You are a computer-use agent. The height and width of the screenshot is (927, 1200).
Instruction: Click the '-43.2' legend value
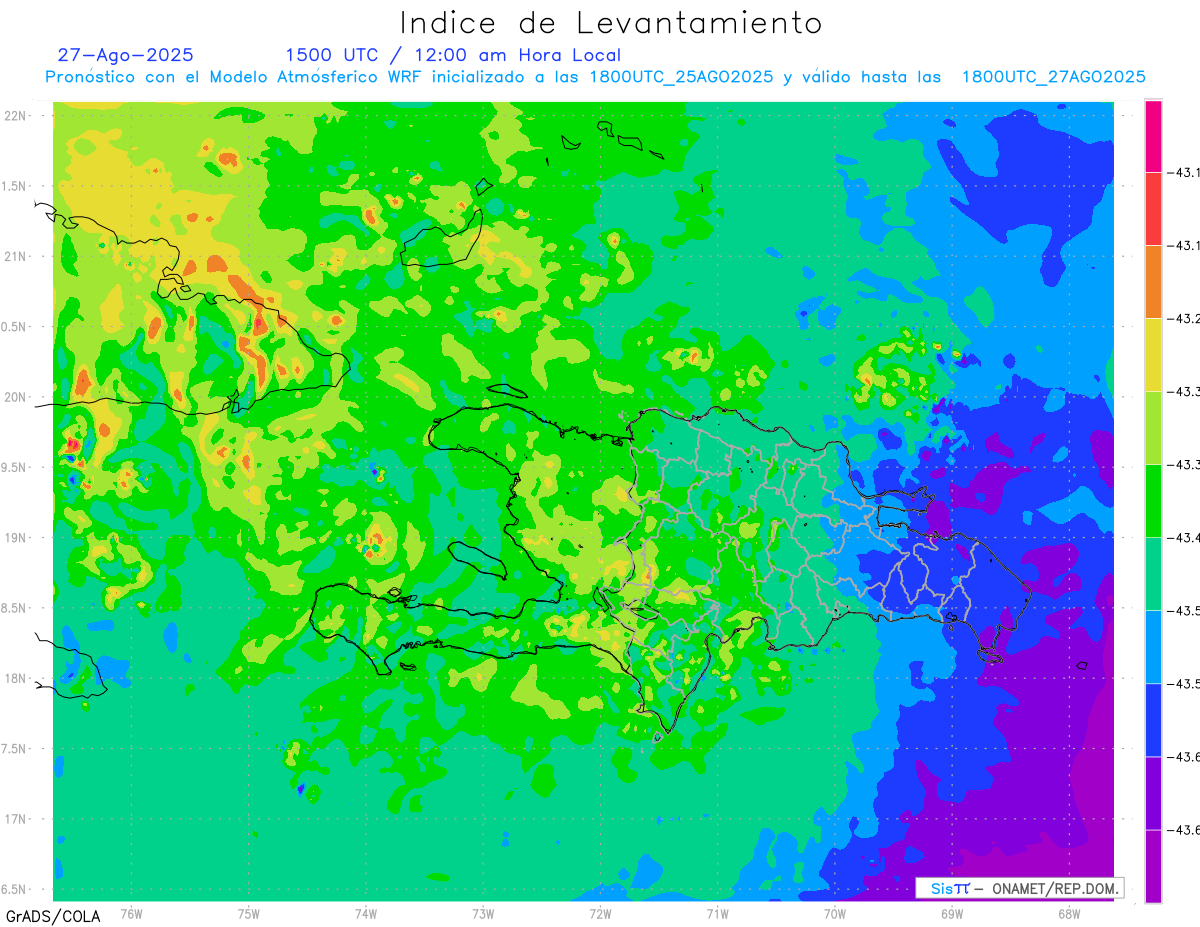pos(1185,319)
